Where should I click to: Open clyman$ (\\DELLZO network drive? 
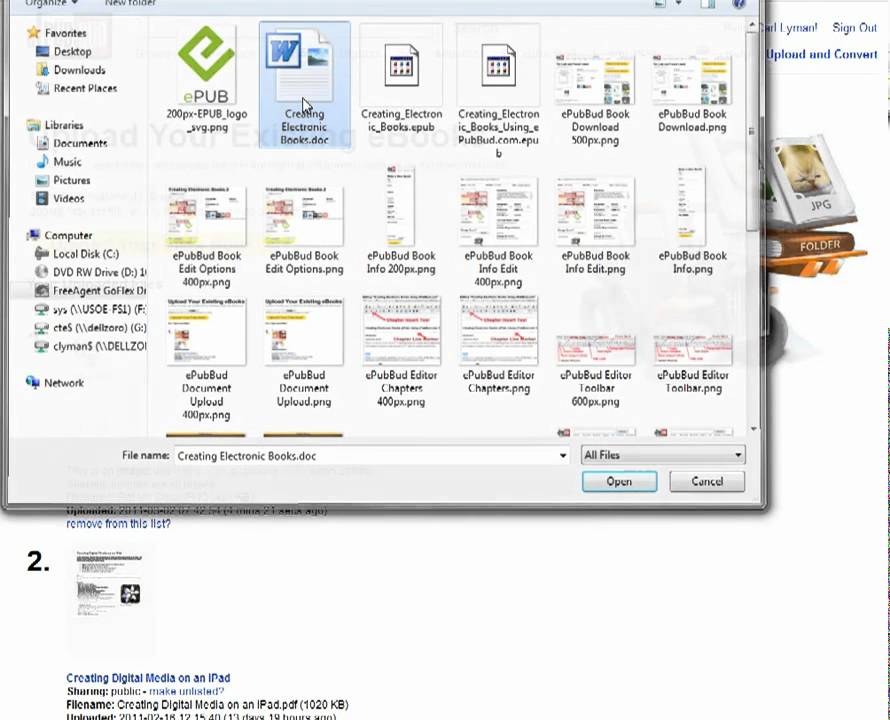pyautogui.click(x=98, y=346)
